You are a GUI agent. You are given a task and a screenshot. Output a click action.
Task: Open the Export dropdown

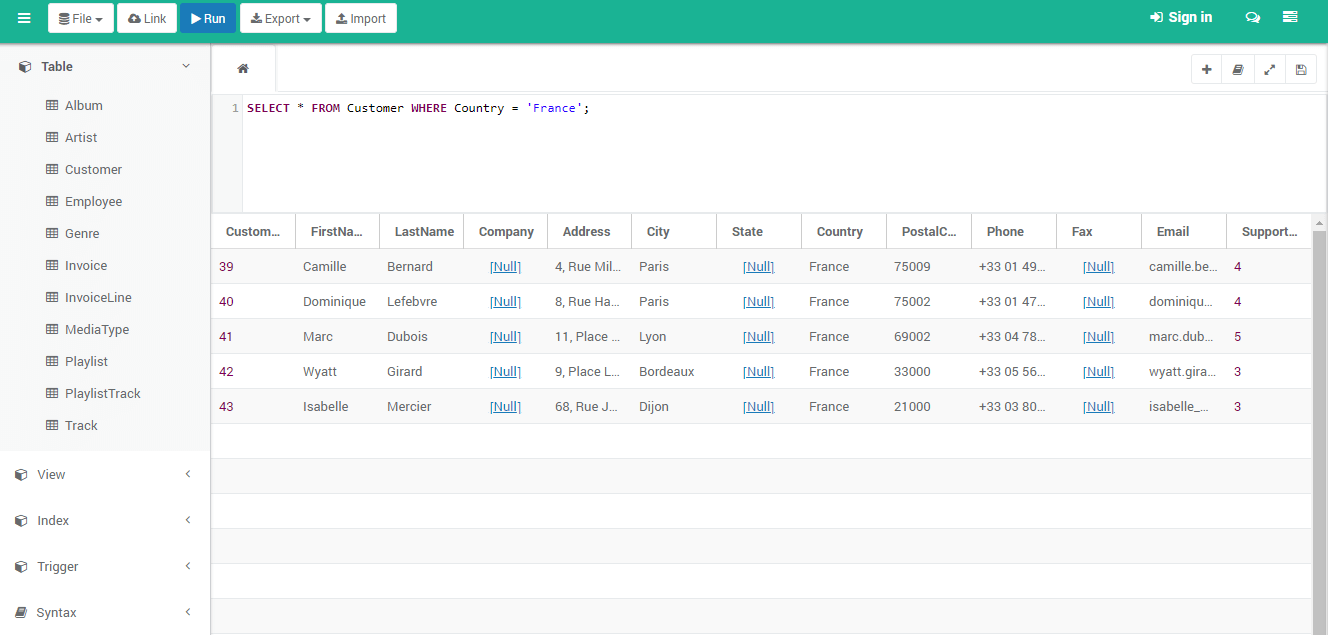[x=280, y=18]
